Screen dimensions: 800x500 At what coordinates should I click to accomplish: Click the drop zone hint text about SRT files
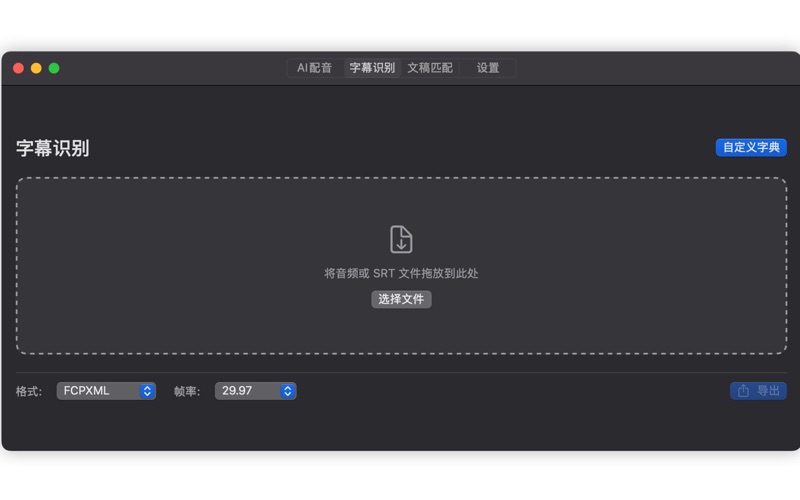[x=401, y=273]
